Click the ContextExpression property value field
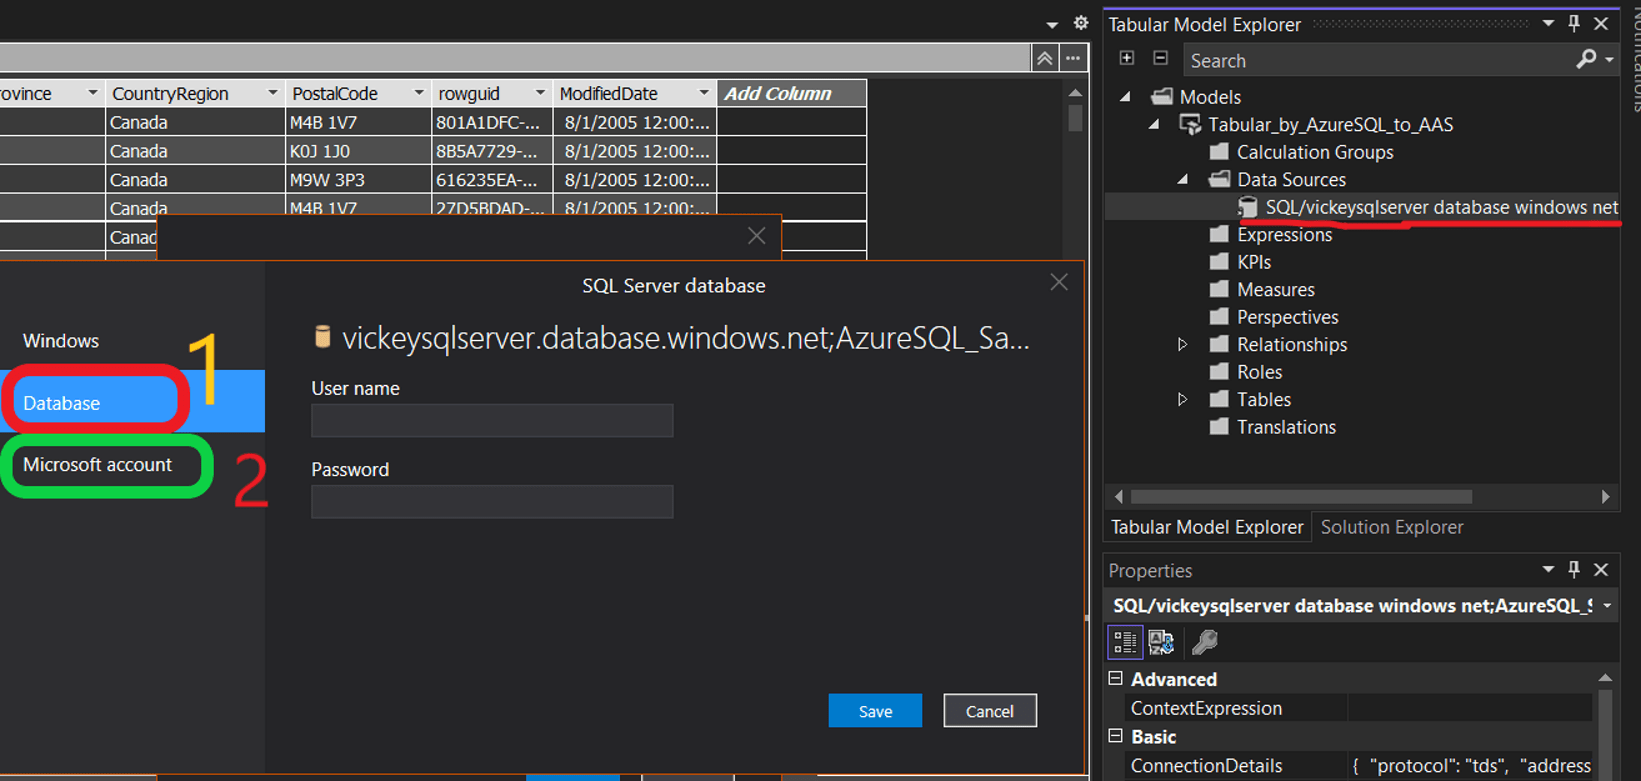The height and width of the screenshot is (781, 1641). pyautogui.click(x=1470, y=708)
